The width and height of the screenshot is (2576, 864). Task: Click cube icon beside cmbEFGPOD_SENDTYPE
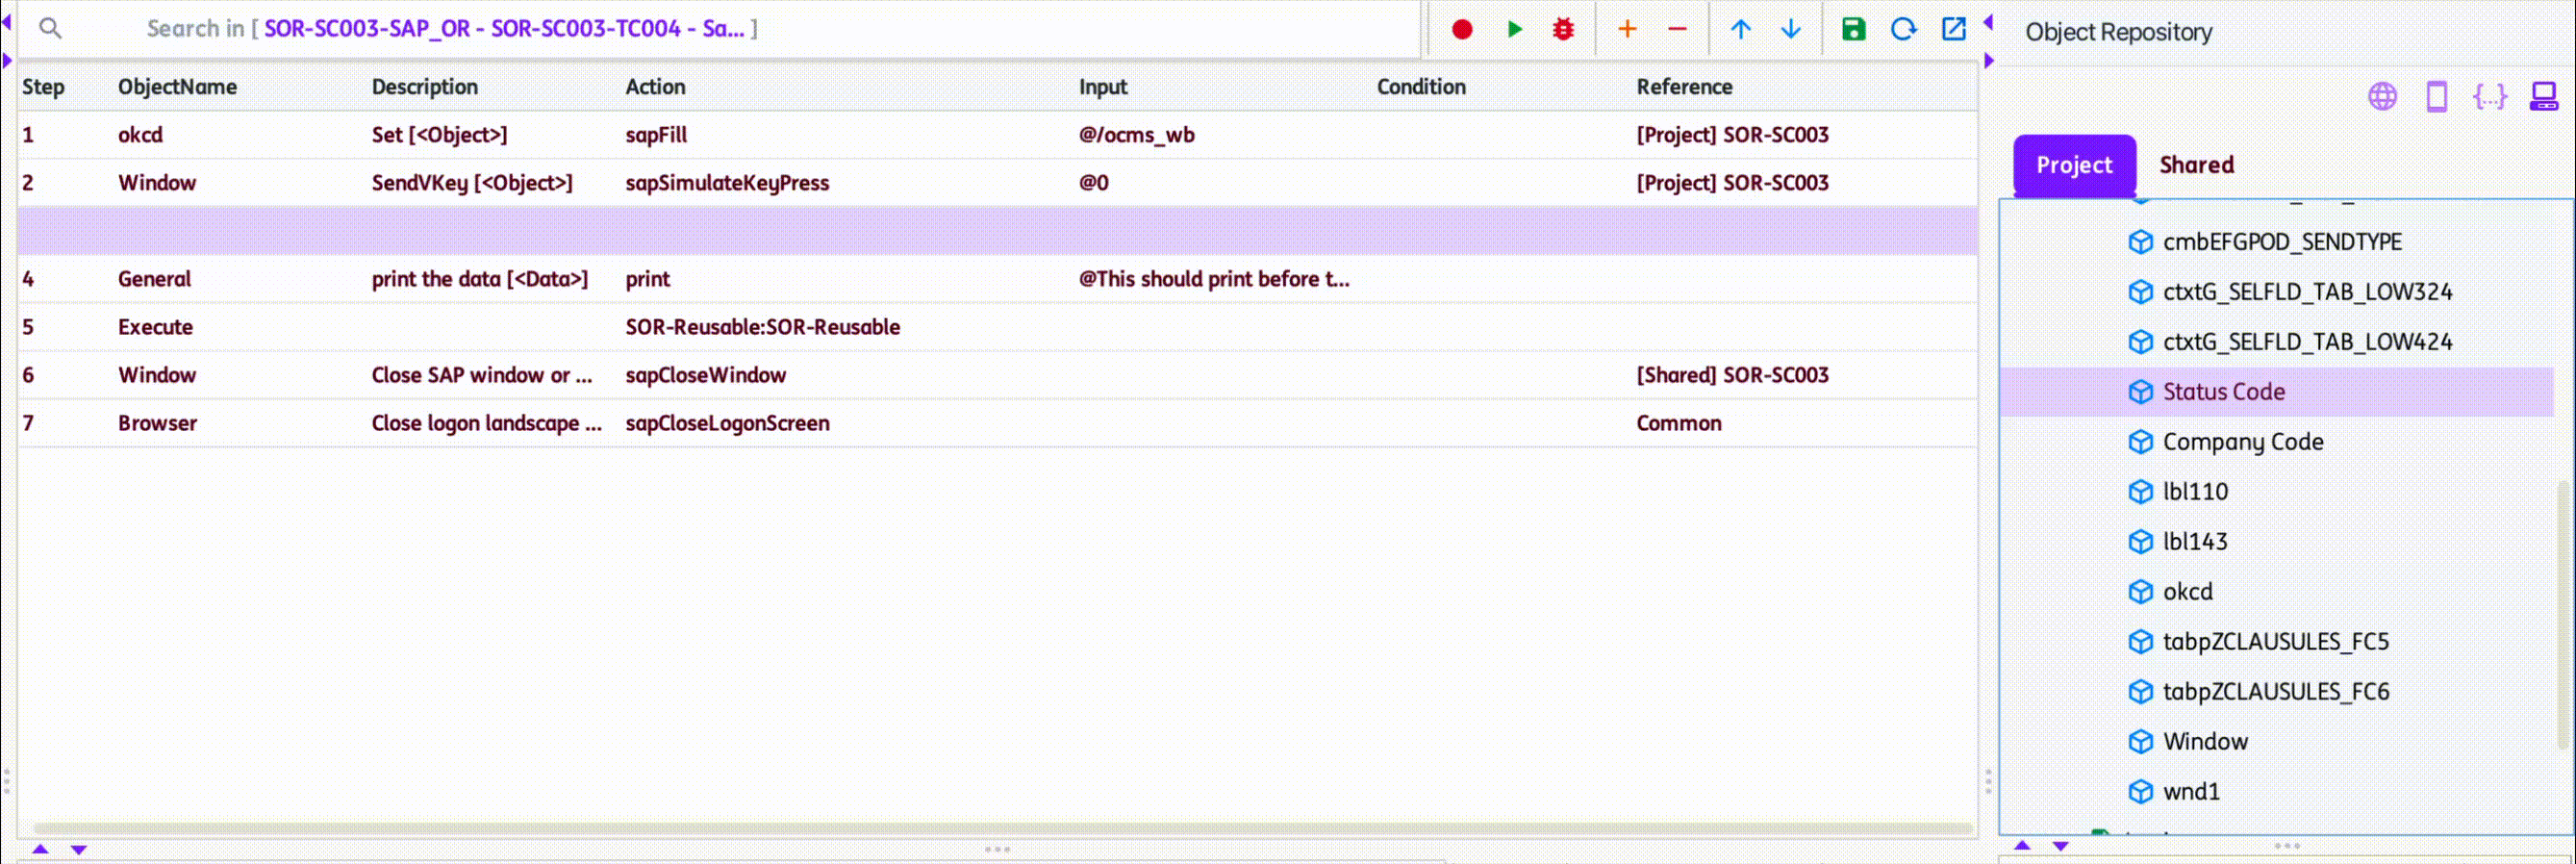tap(2140, 242)
